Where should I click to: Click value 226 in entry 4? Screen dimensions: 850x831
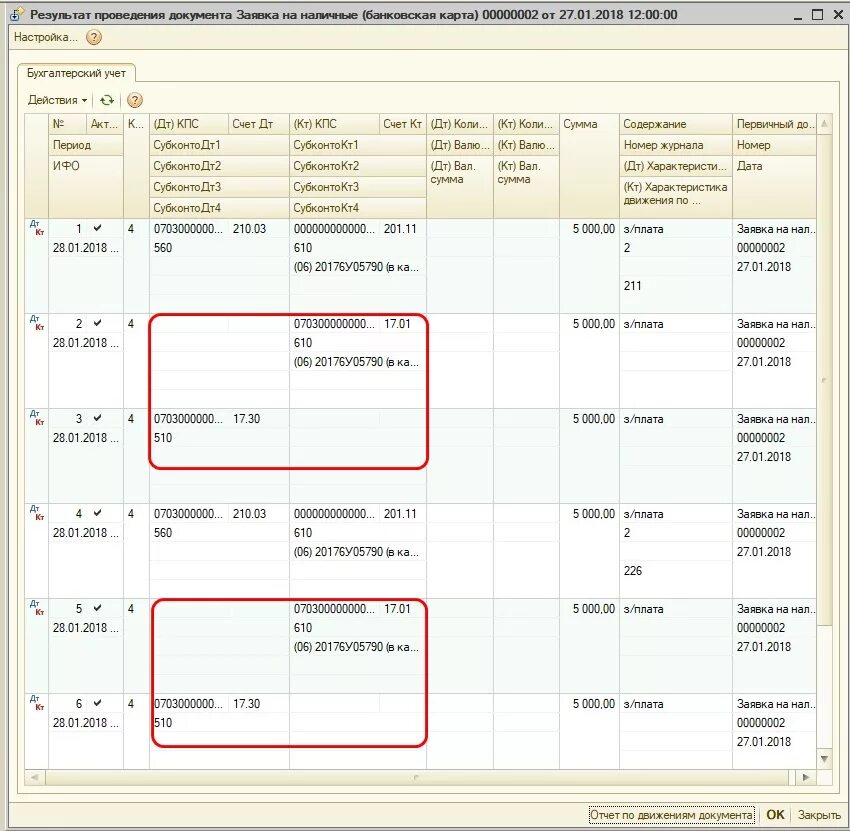633,570
